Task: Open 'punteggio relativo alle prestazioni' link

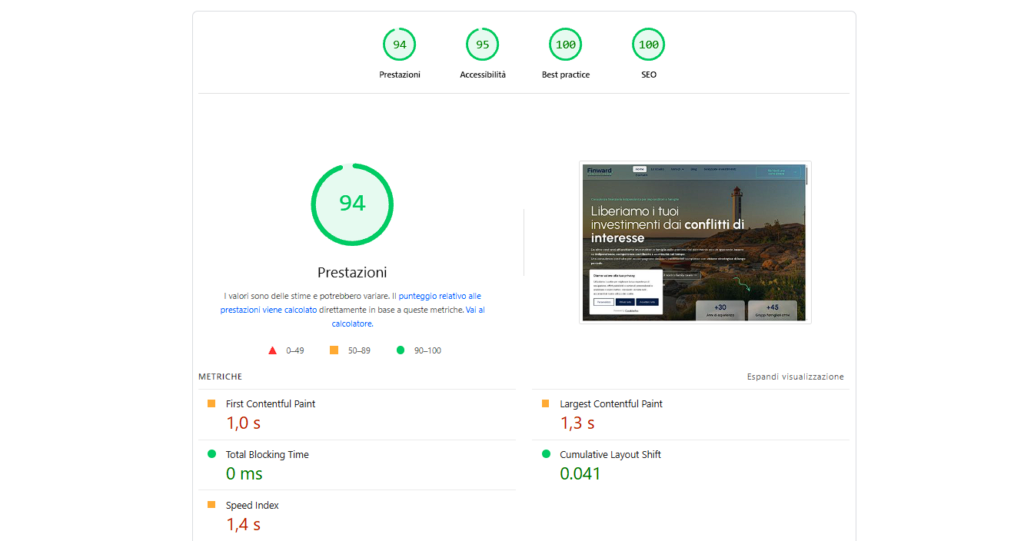Action: [x=440, y=296]
